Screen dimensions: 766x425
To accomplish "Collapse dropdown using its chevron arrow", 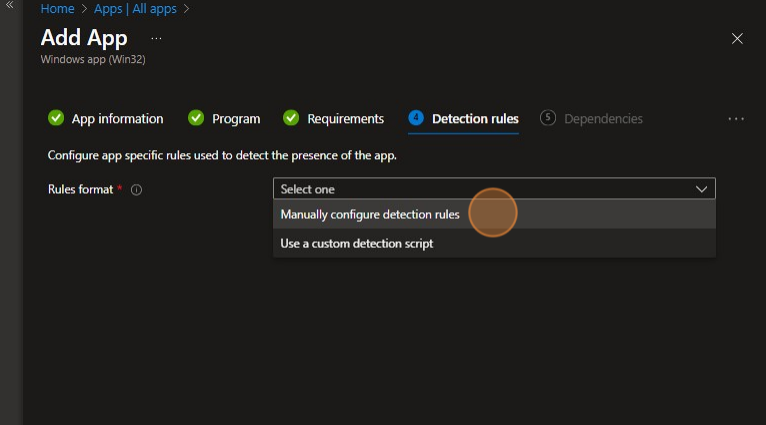I will (701, 189).
